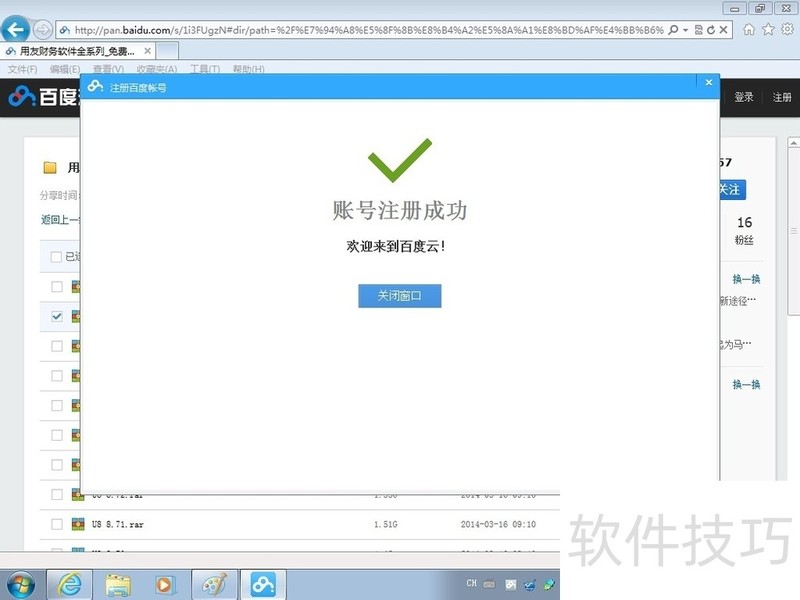Open Windows Media Player from the taskbar
Image resolution: width=800 pixels, height=600 pixels.
[x=165, y=583]
